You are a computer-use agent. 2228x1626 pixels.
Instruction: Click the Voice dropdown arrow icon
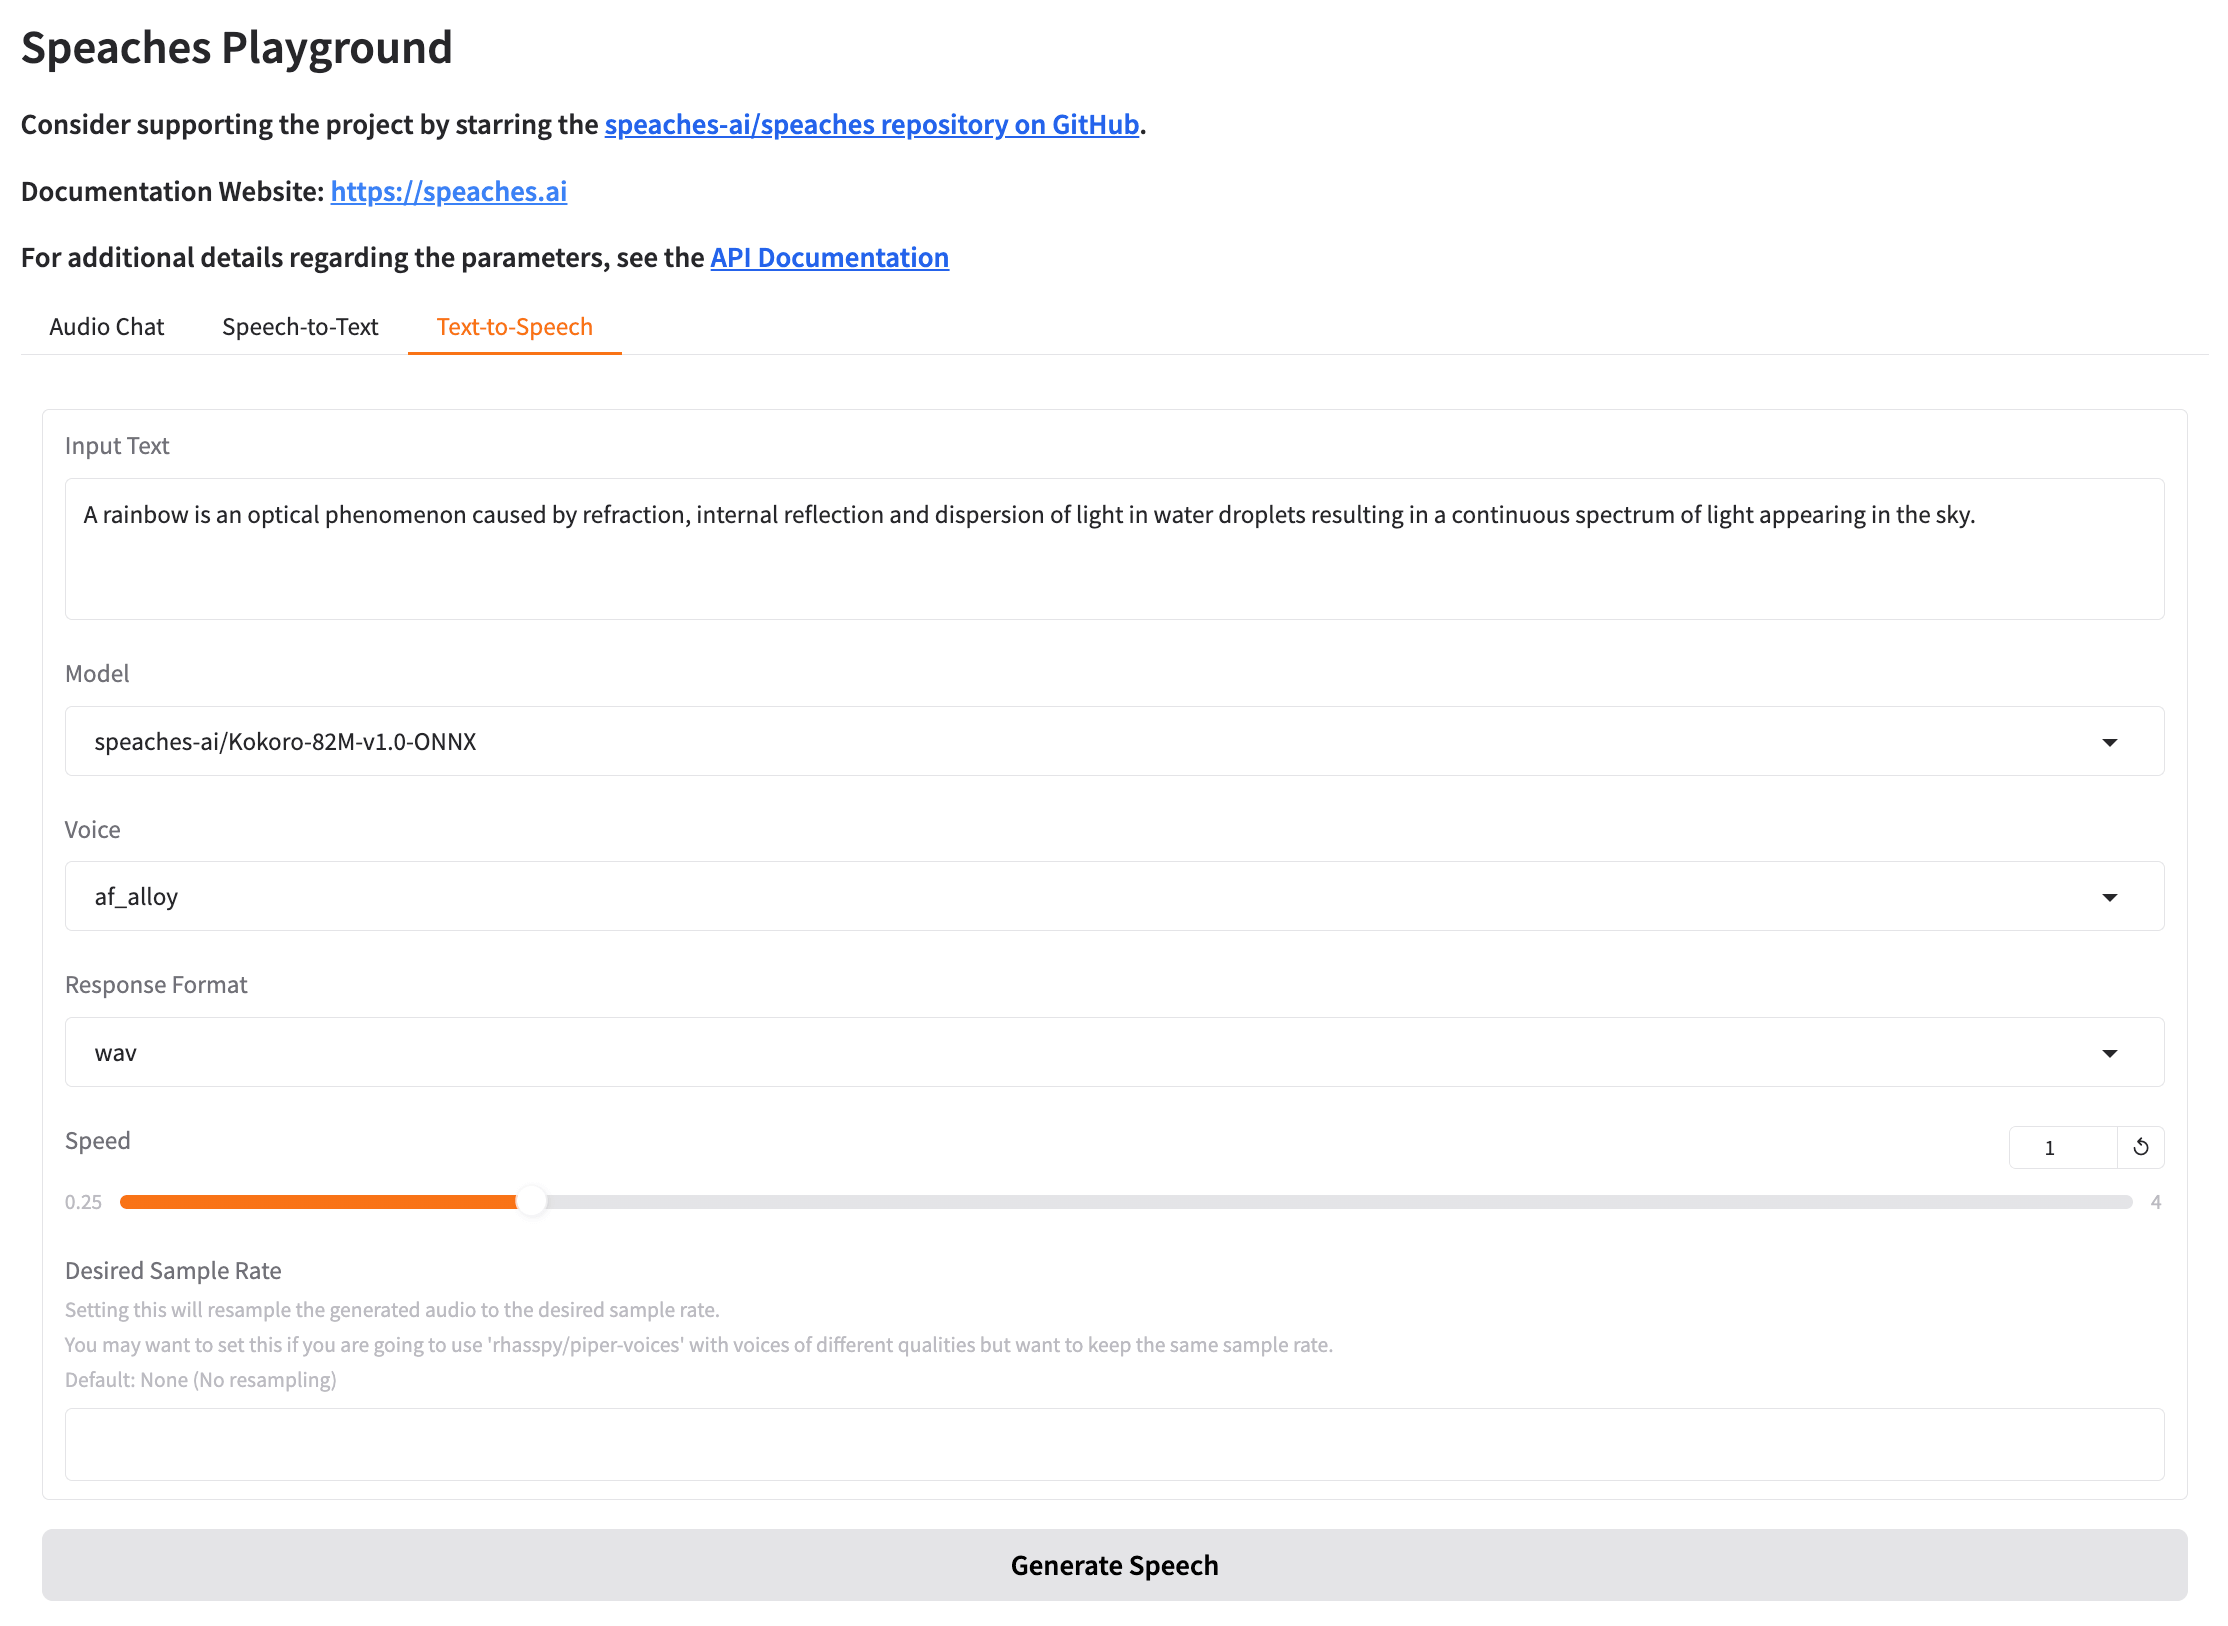(x=2109, y=897)
